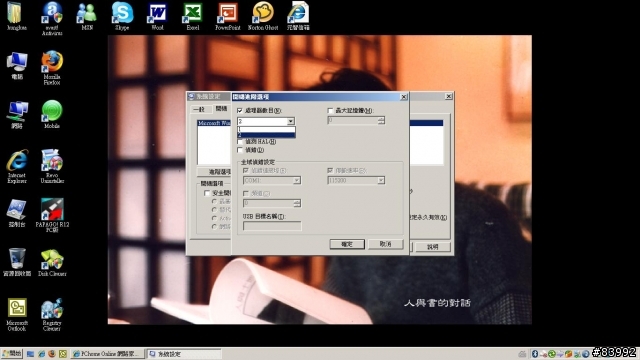Screen dimensions: 640x360
Task: Switch to the 一般 tab in the background window
Action: [x=199, y=109]
